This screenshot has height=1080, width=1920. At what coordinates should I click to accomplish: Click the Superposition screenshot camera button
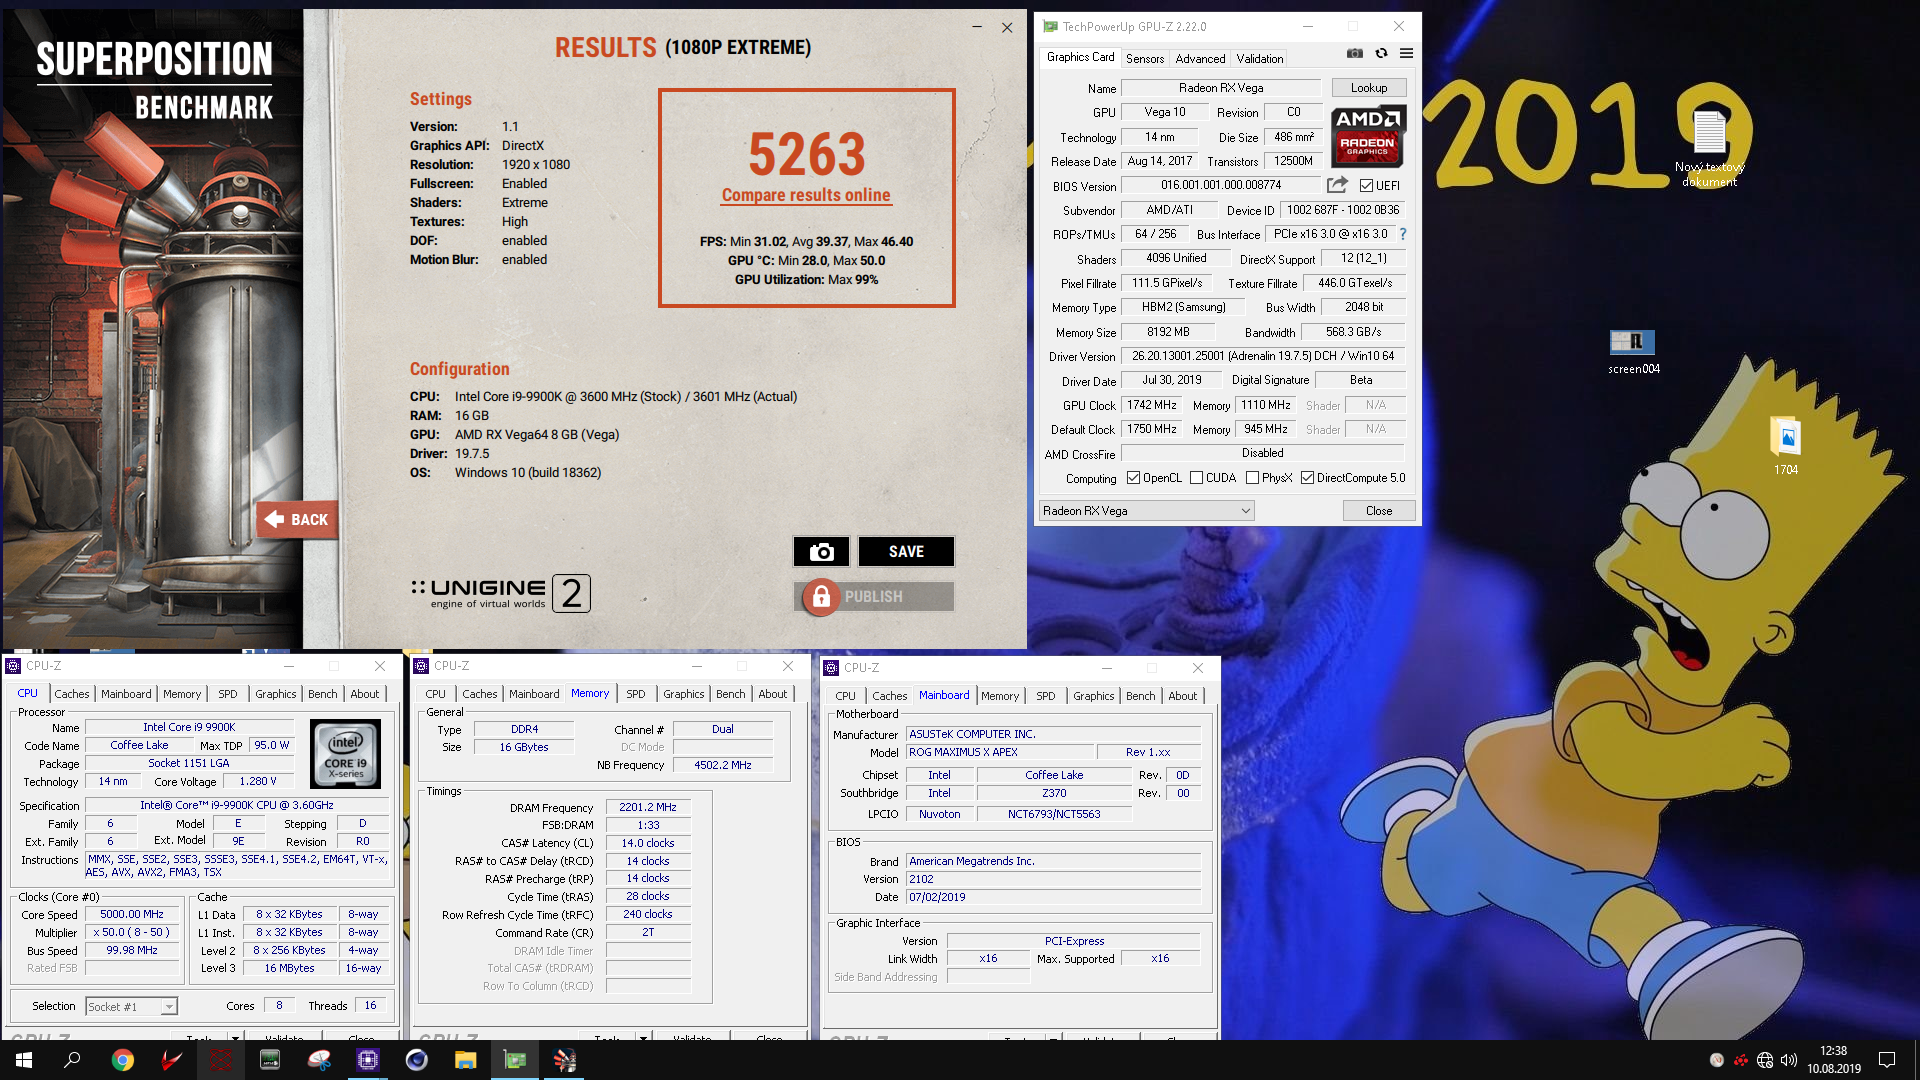(821, 552)
